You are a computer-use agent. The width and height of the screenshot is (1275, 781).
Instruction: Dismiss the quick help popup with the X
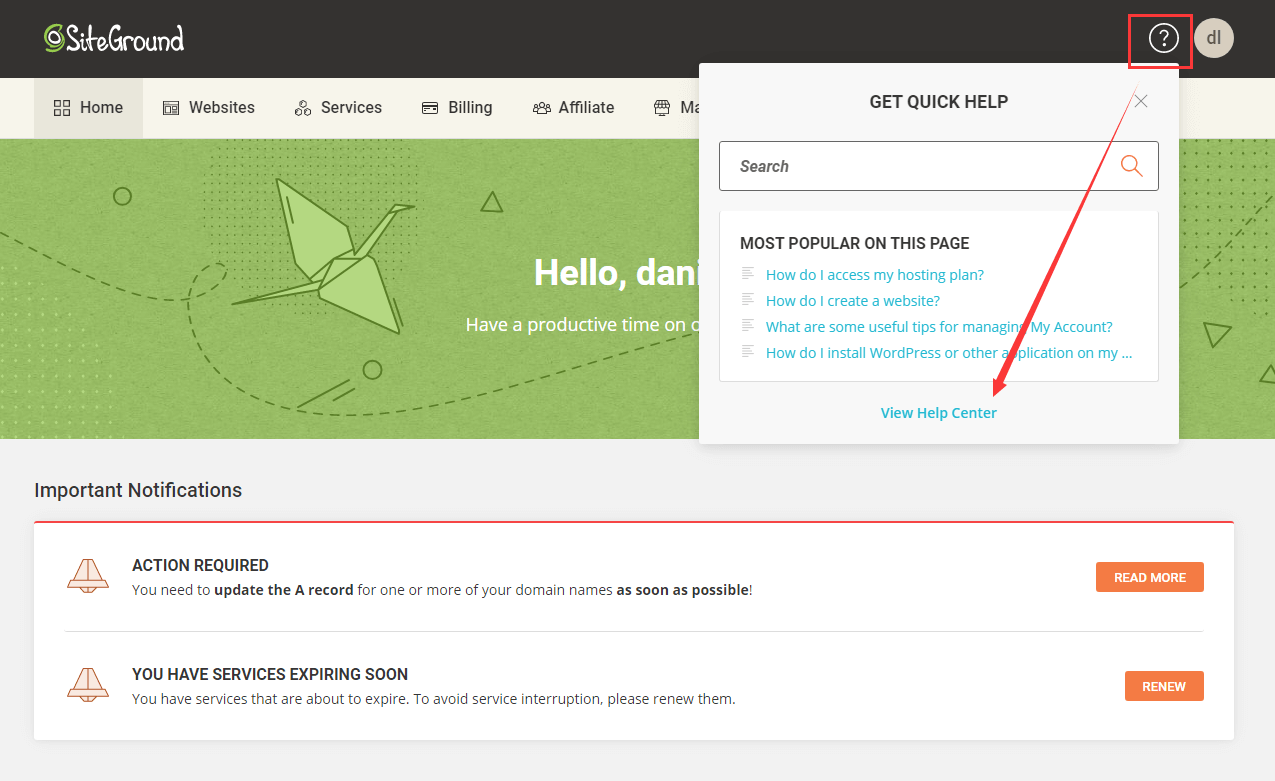(1140, 101)
